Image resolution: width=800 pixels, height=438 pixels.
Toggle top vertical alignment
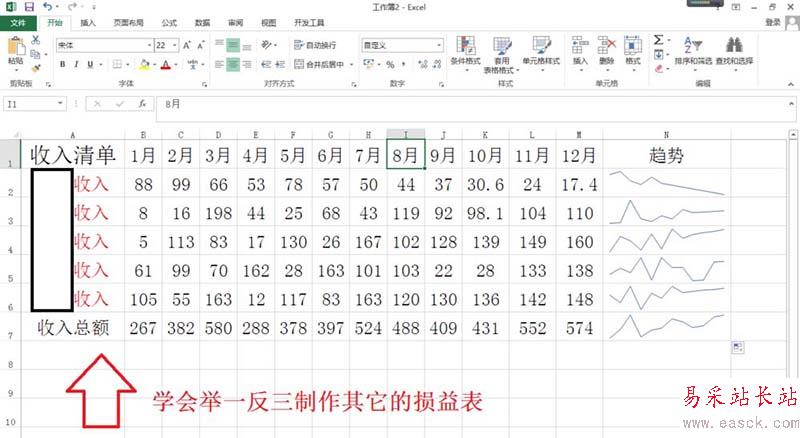point(219,45)
